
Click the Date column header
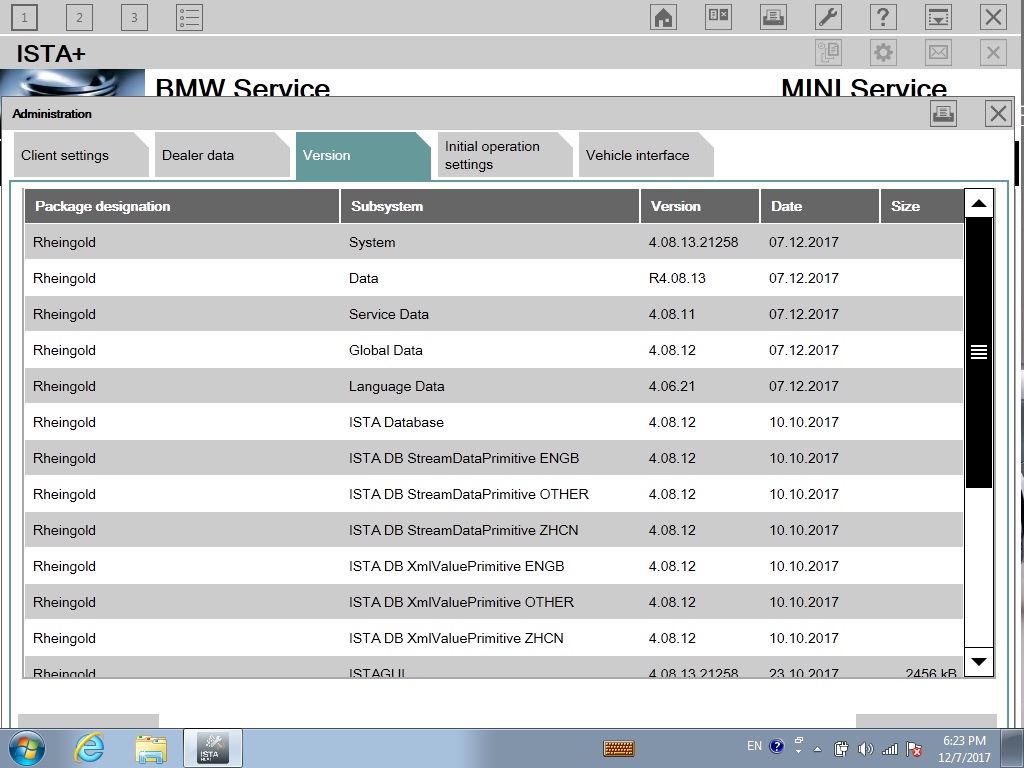pos(820,206)
